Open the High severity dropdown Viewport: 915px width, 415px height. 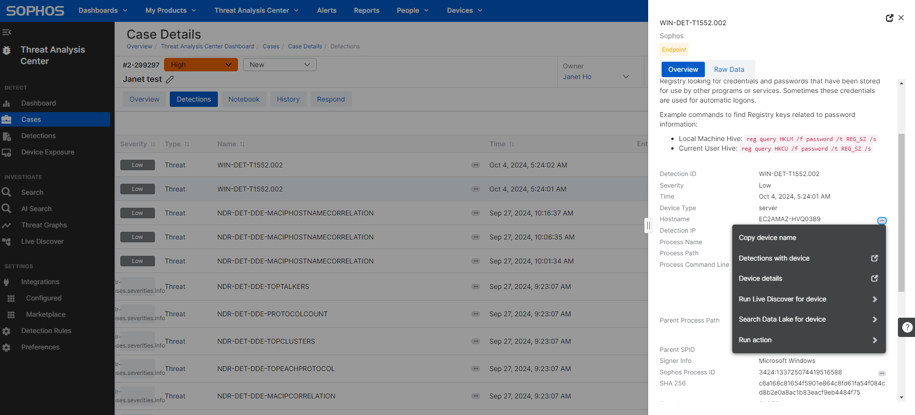point(200,65)
